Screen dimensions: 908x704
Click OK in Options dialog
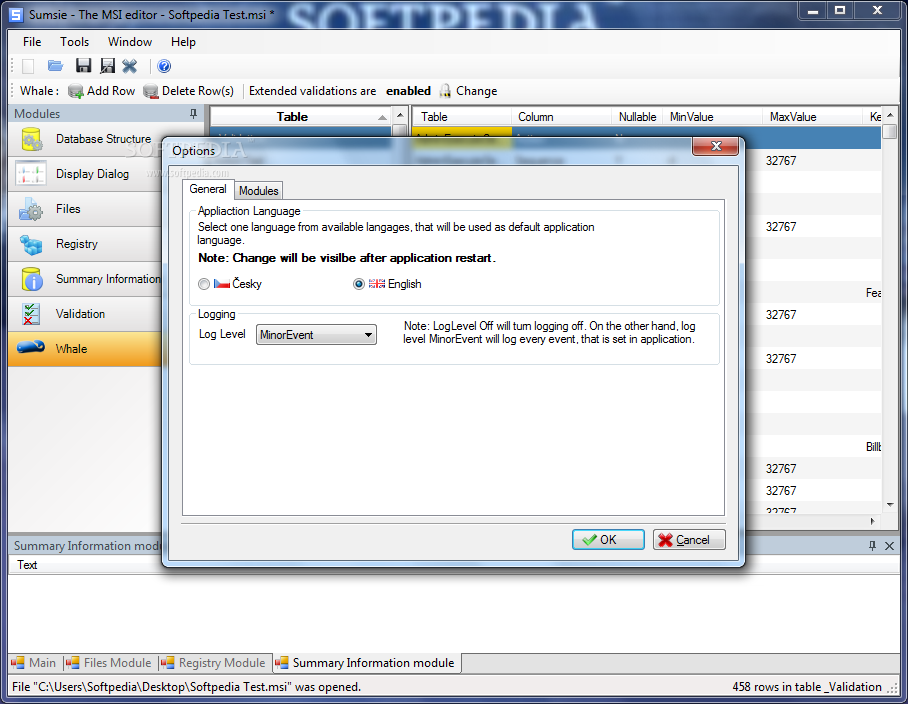tap(608, 540)
